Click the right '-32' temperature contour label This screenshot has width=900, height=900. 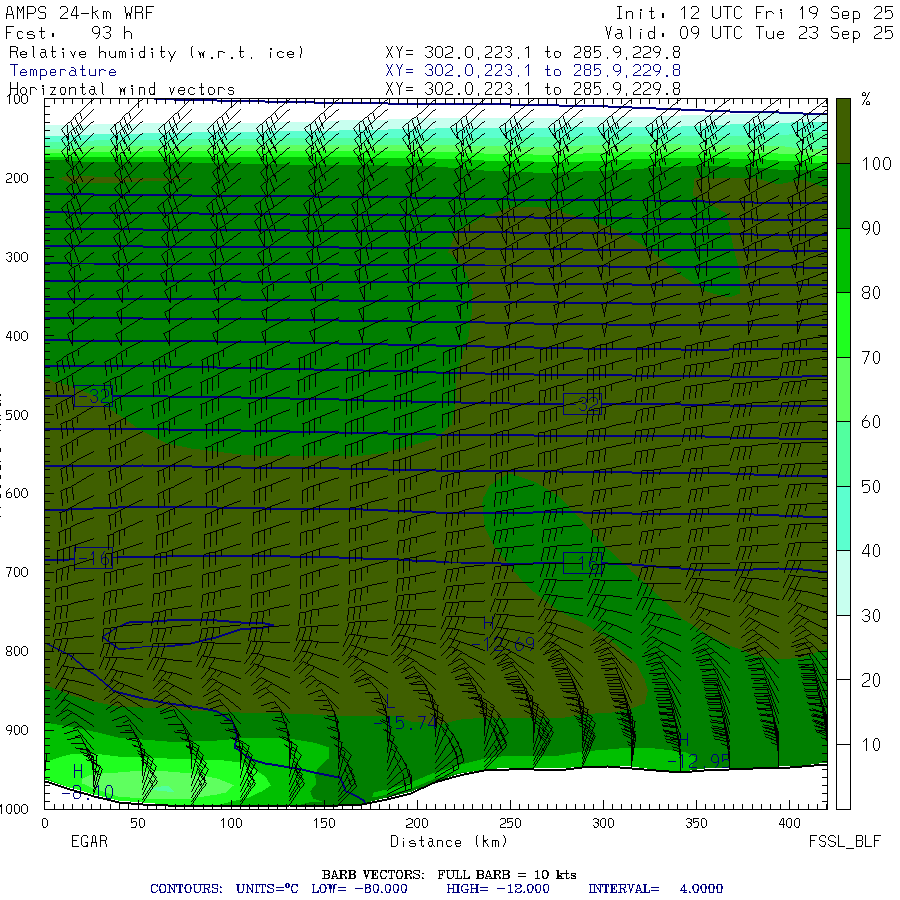pos(582,404)
